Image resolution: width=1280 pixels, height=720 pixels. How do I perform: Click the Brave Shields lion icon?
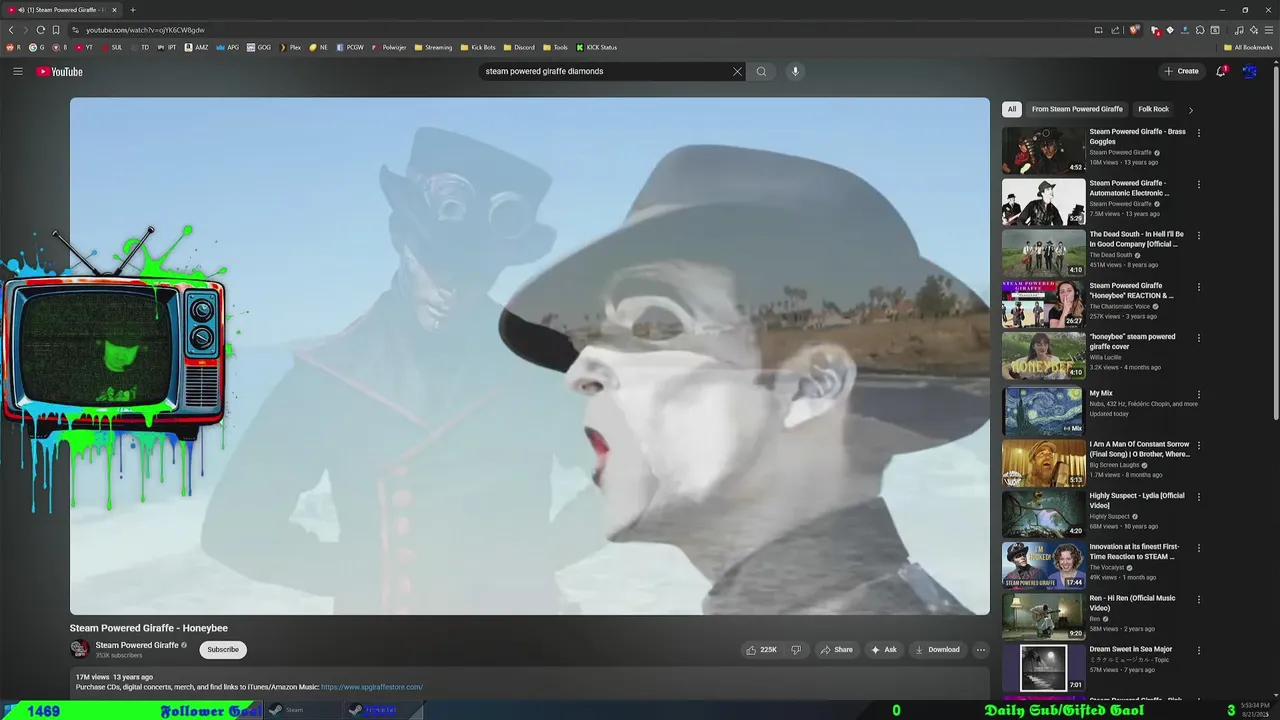point(1134,30)
